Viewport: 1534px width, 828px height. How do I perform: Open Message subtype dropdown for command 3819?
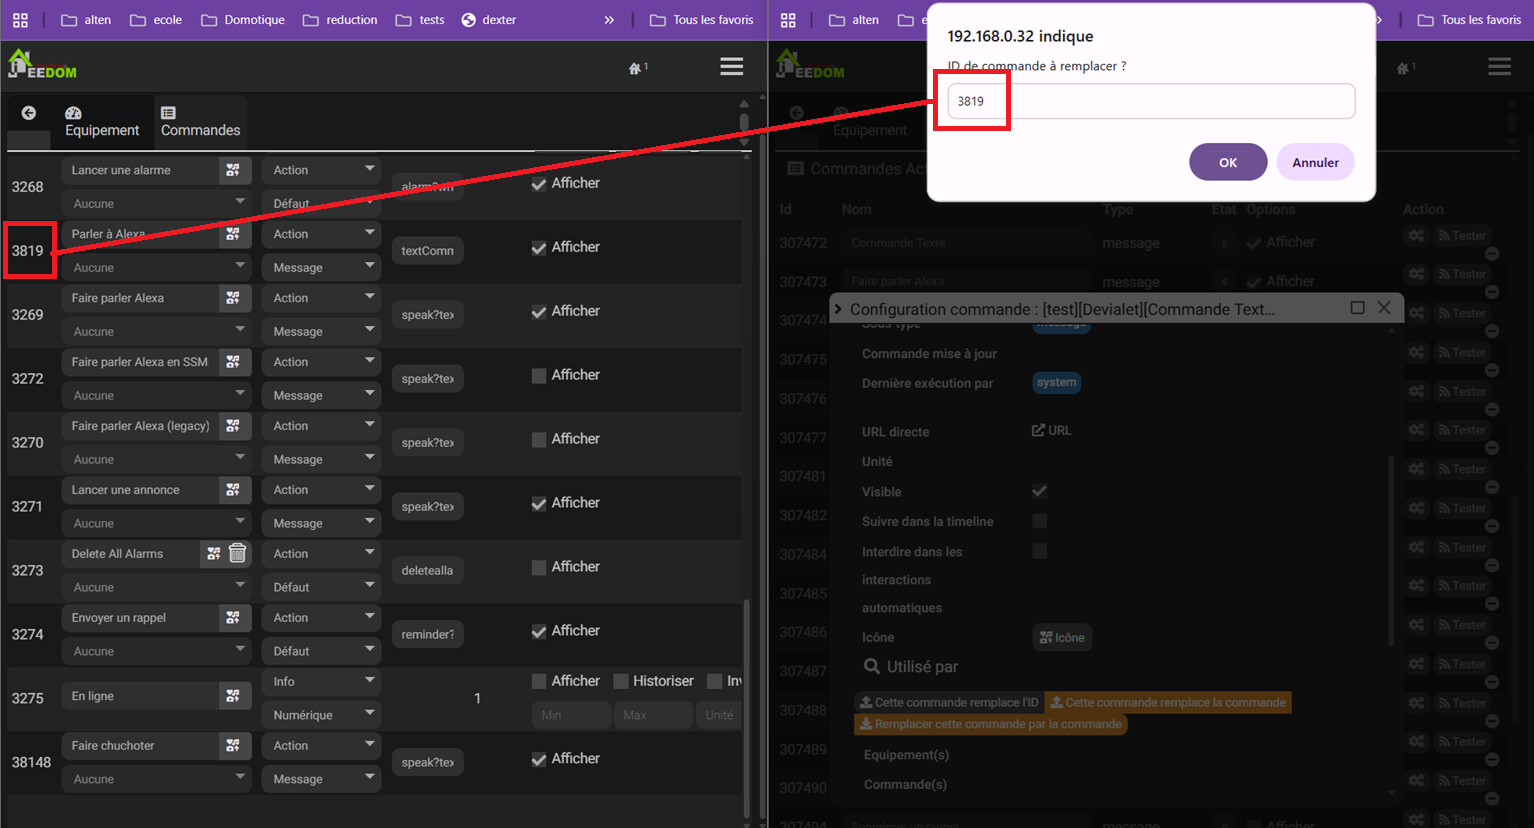321,267
